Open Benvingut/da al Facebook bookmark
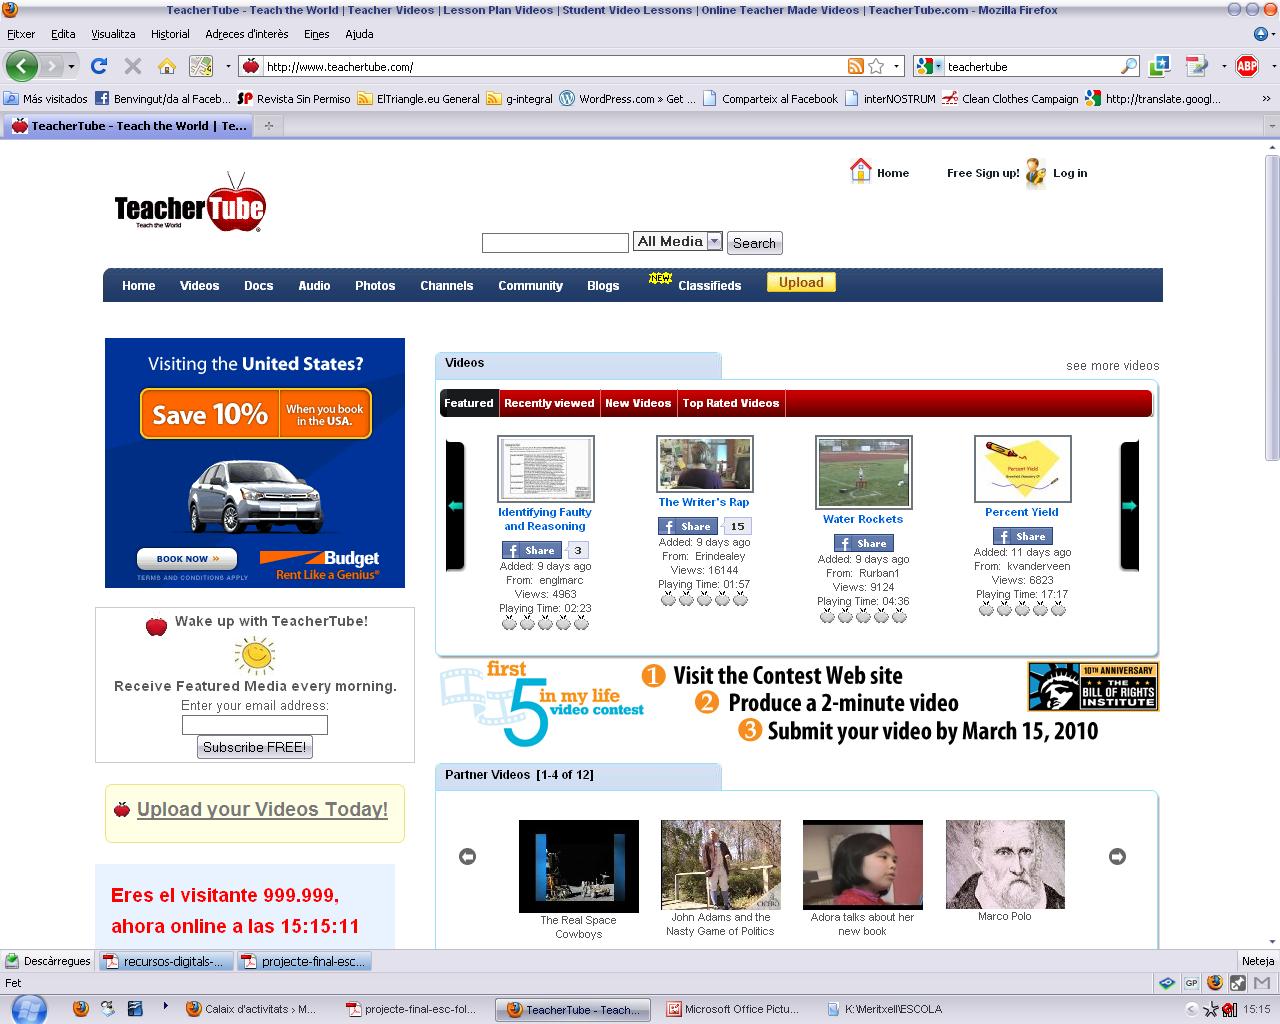 [x=162, y=99]
